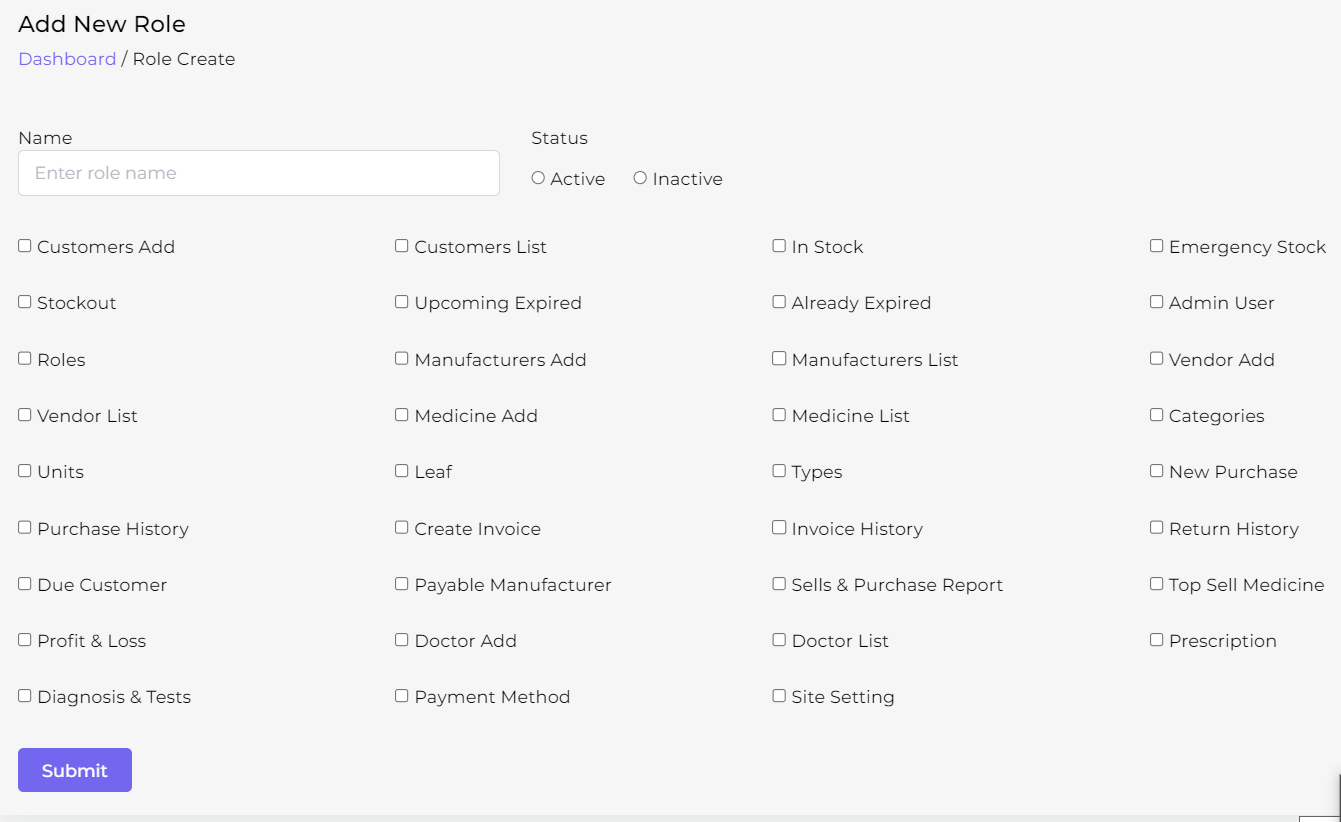Check the Medicine Add checkbox

click(402, 415)
